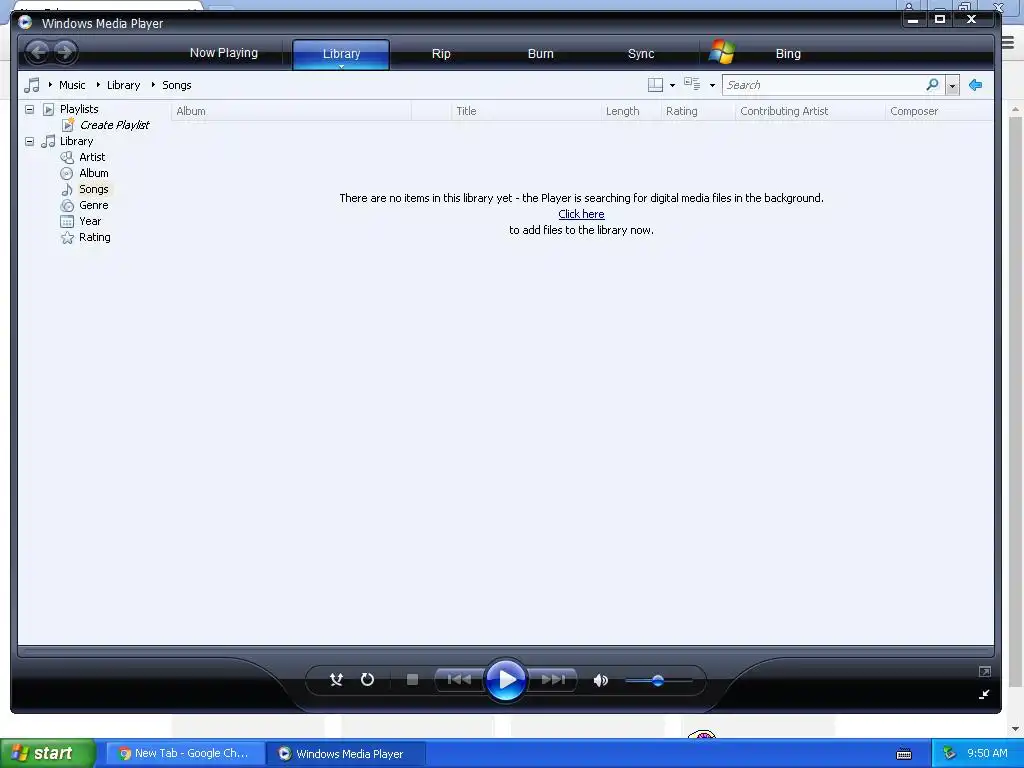
Task: Open the view options dropdown arrow
Action: point(712,86)
